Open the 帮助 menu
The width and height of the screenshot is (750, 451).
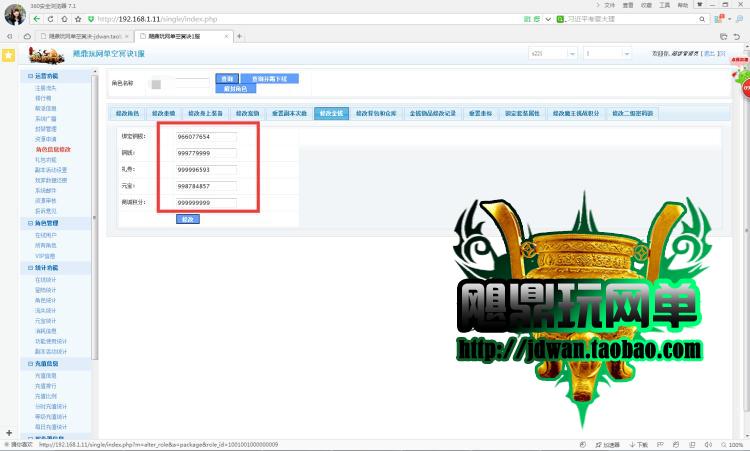[x=683, y=5]
